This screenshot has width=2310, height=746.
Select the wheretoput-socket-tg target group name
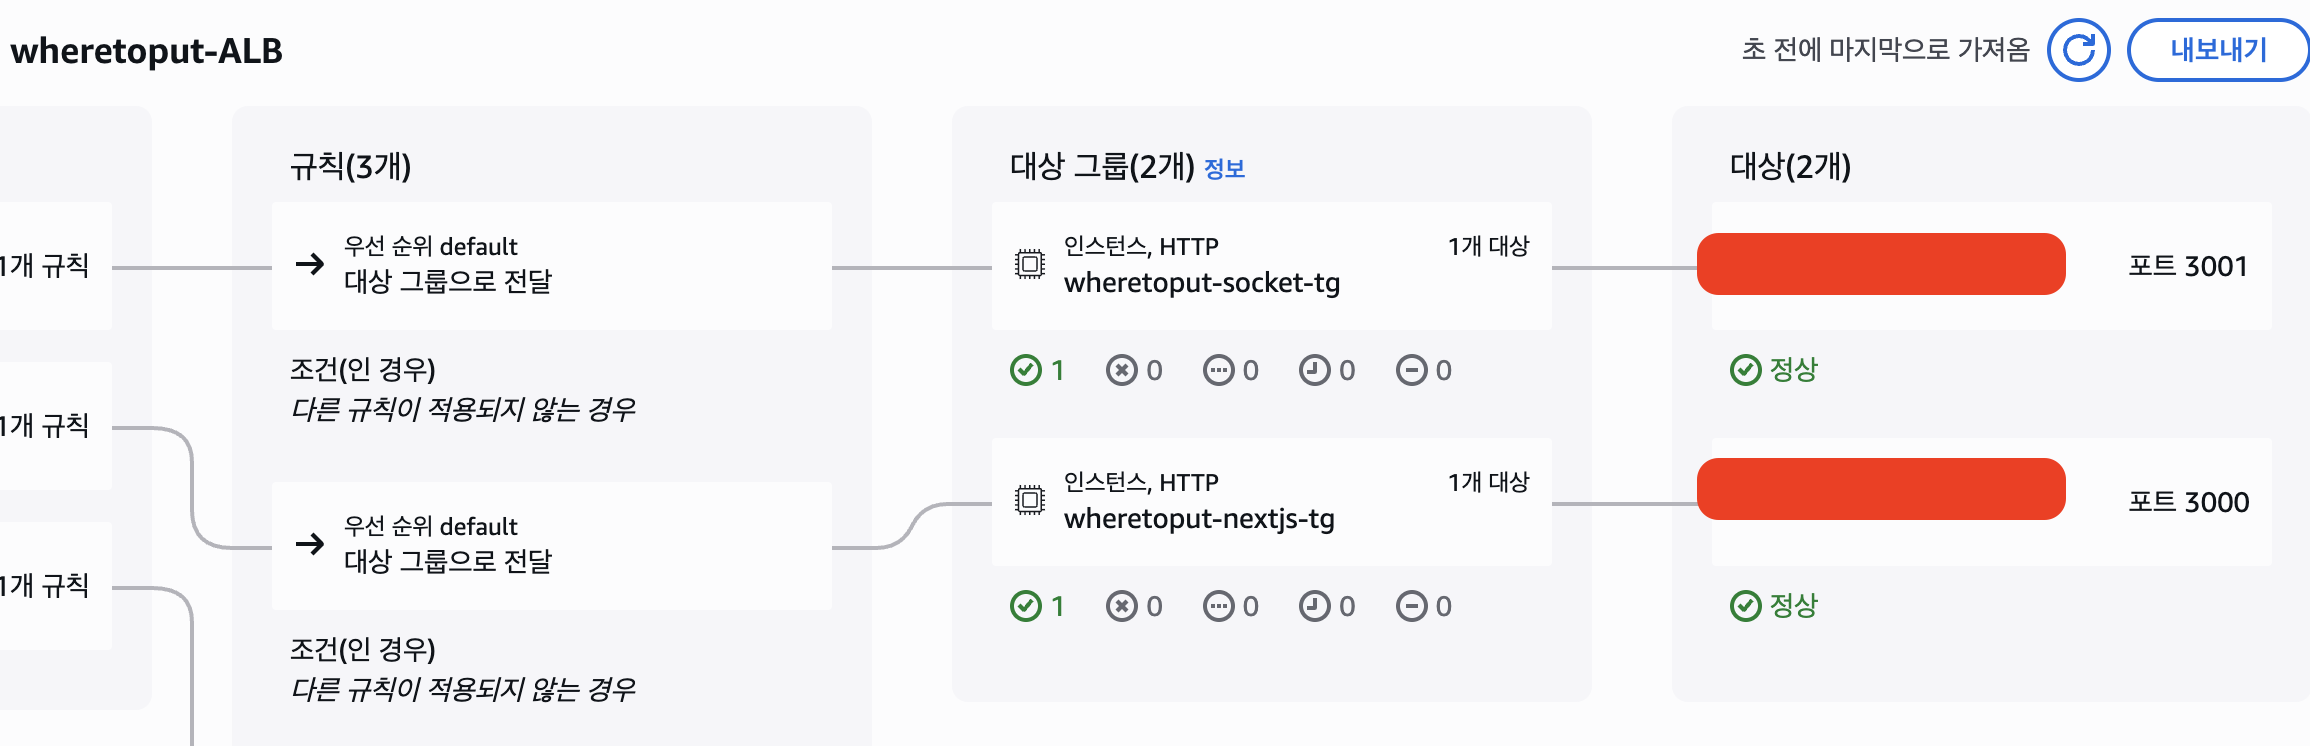point(1201,283)
